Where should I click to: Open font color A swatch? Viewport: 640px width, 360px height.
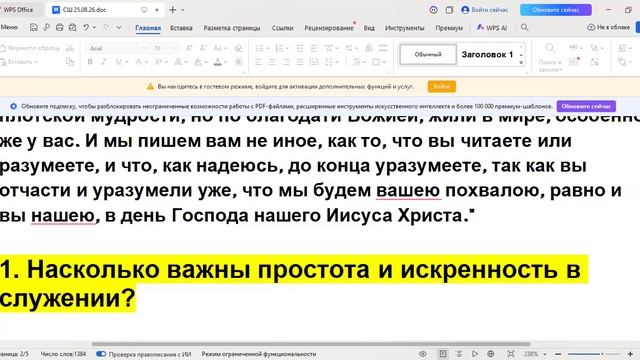tap(218, 62)
